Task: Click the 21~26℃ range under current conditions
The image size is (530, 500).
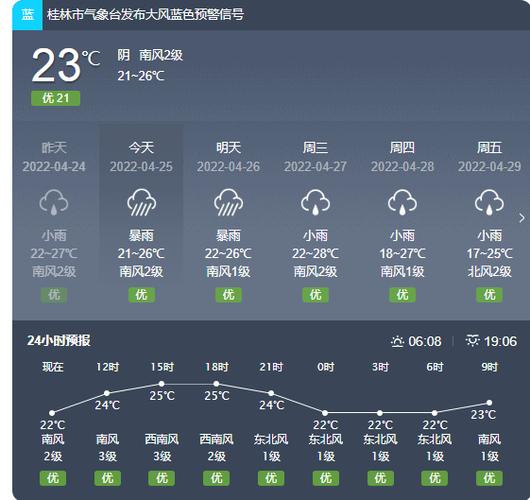Action: (x=141, y=76)
